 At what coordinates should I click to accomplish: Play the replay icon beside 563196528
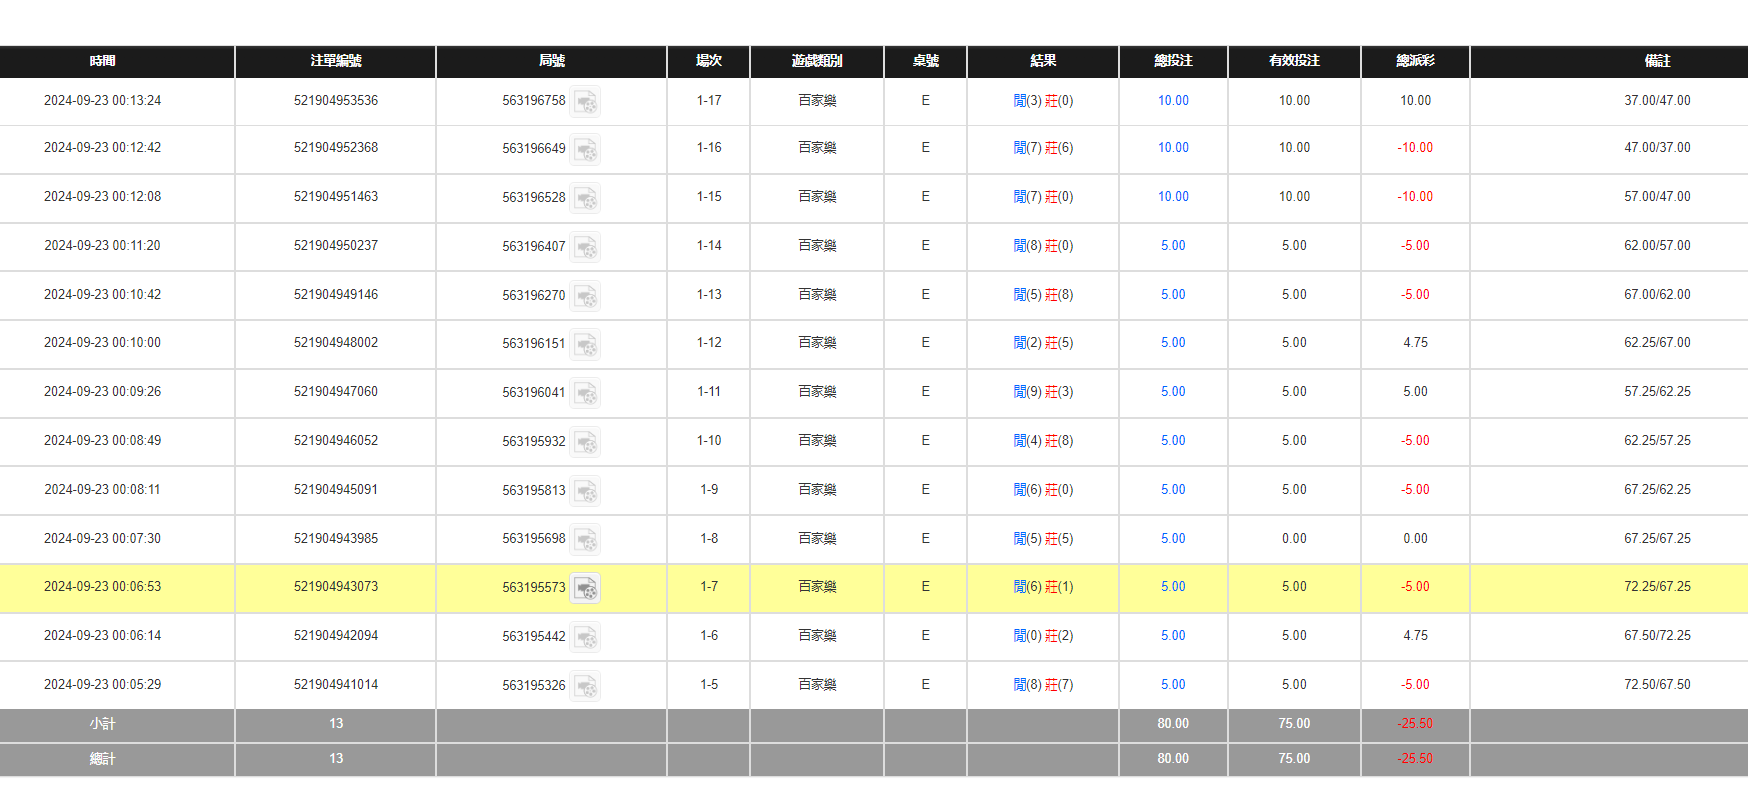585,198
